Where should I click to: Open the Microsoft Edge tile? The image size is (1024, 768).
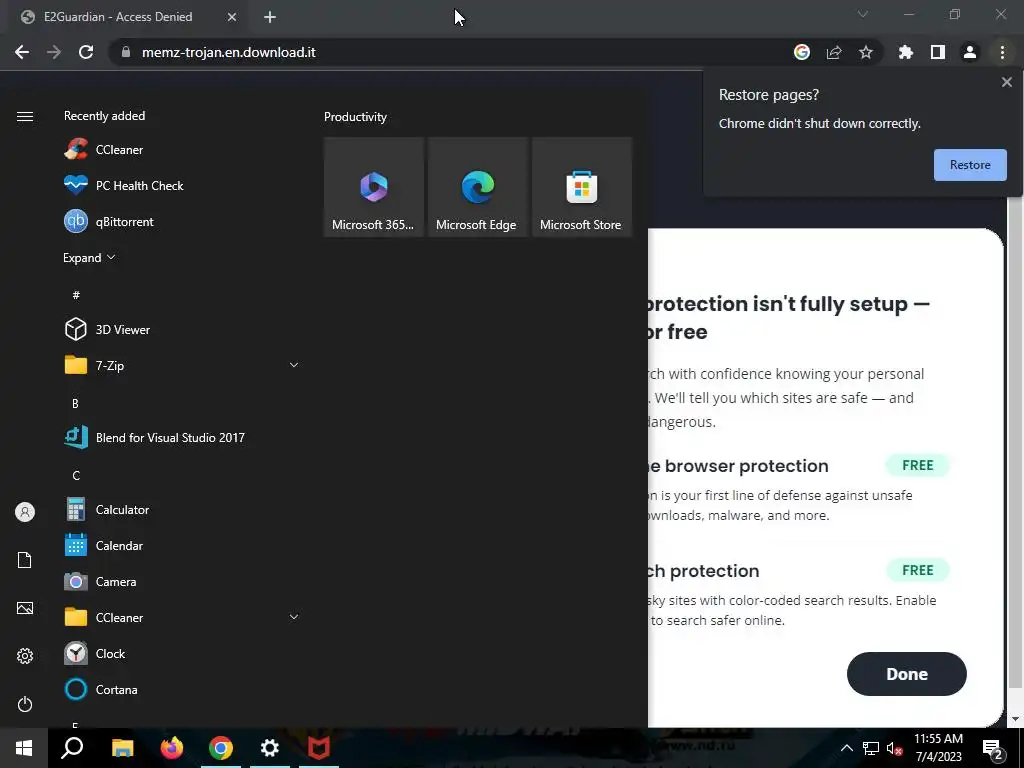click(477, 187)
